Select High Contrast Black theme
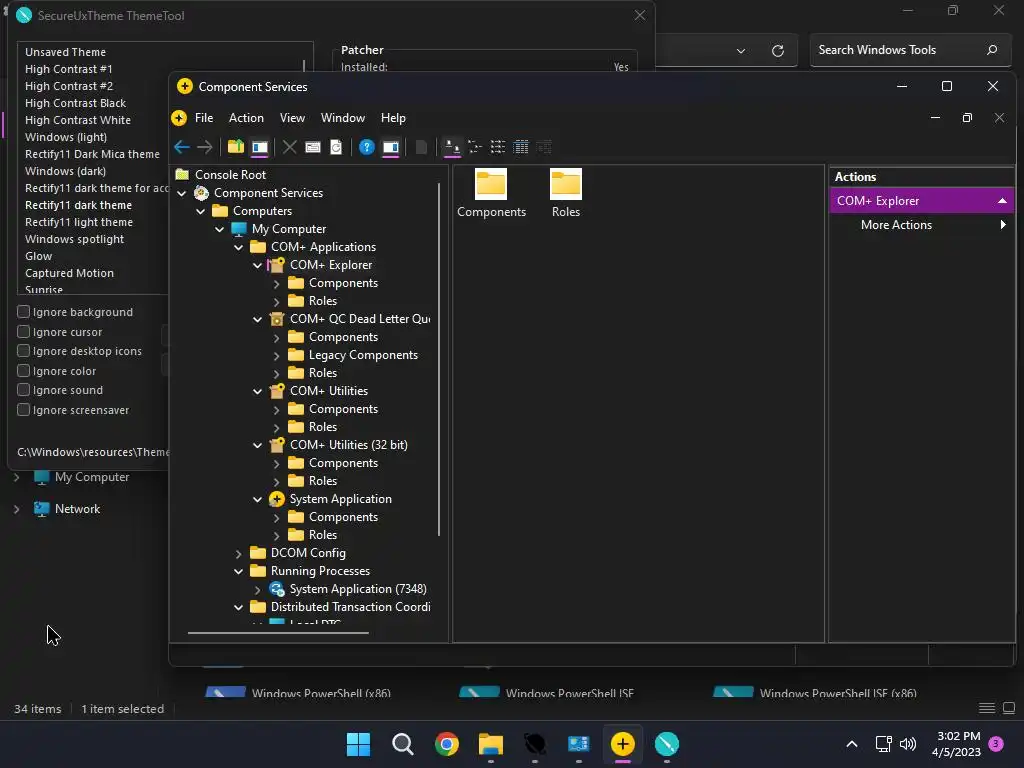 pos(75,103)
